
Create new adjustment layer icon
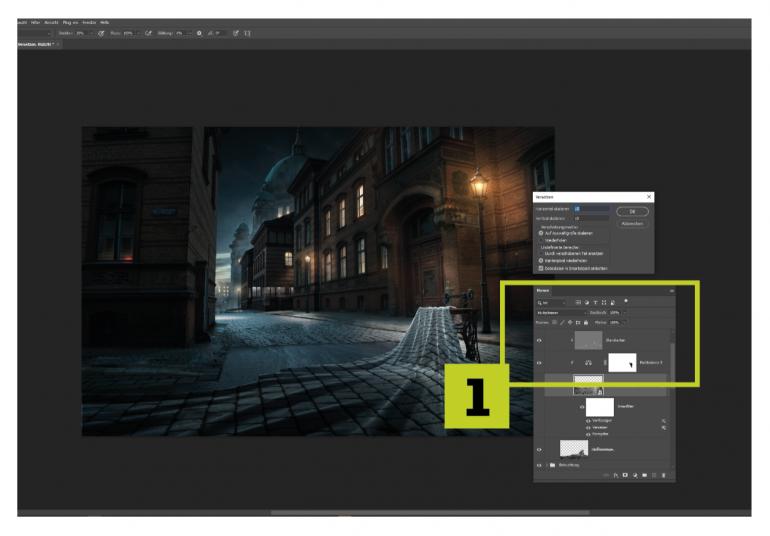click(635, 475)
